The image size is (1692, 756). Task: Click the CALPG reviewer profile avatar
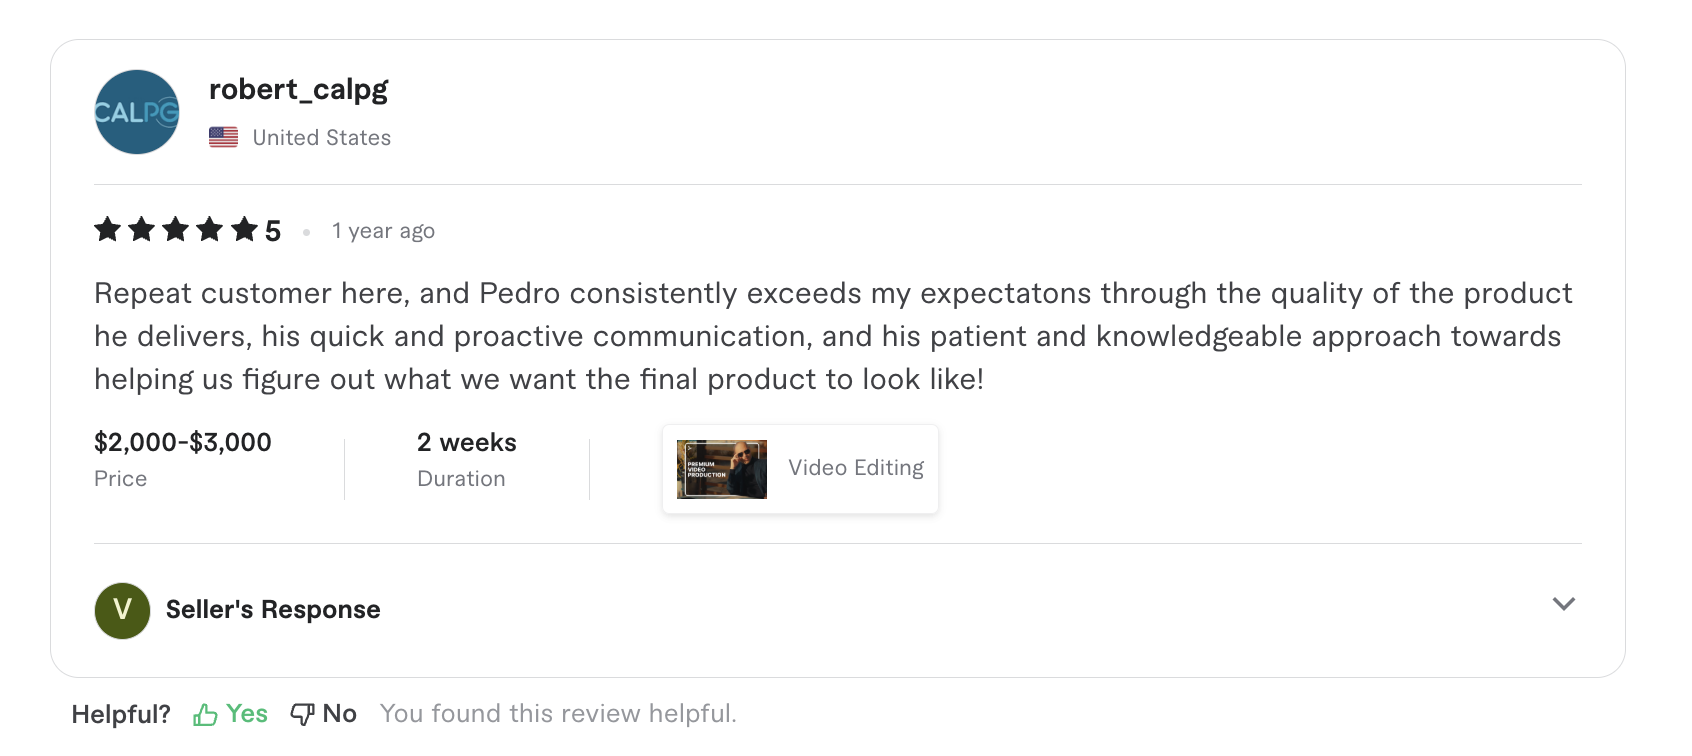(x=137, y=112)
